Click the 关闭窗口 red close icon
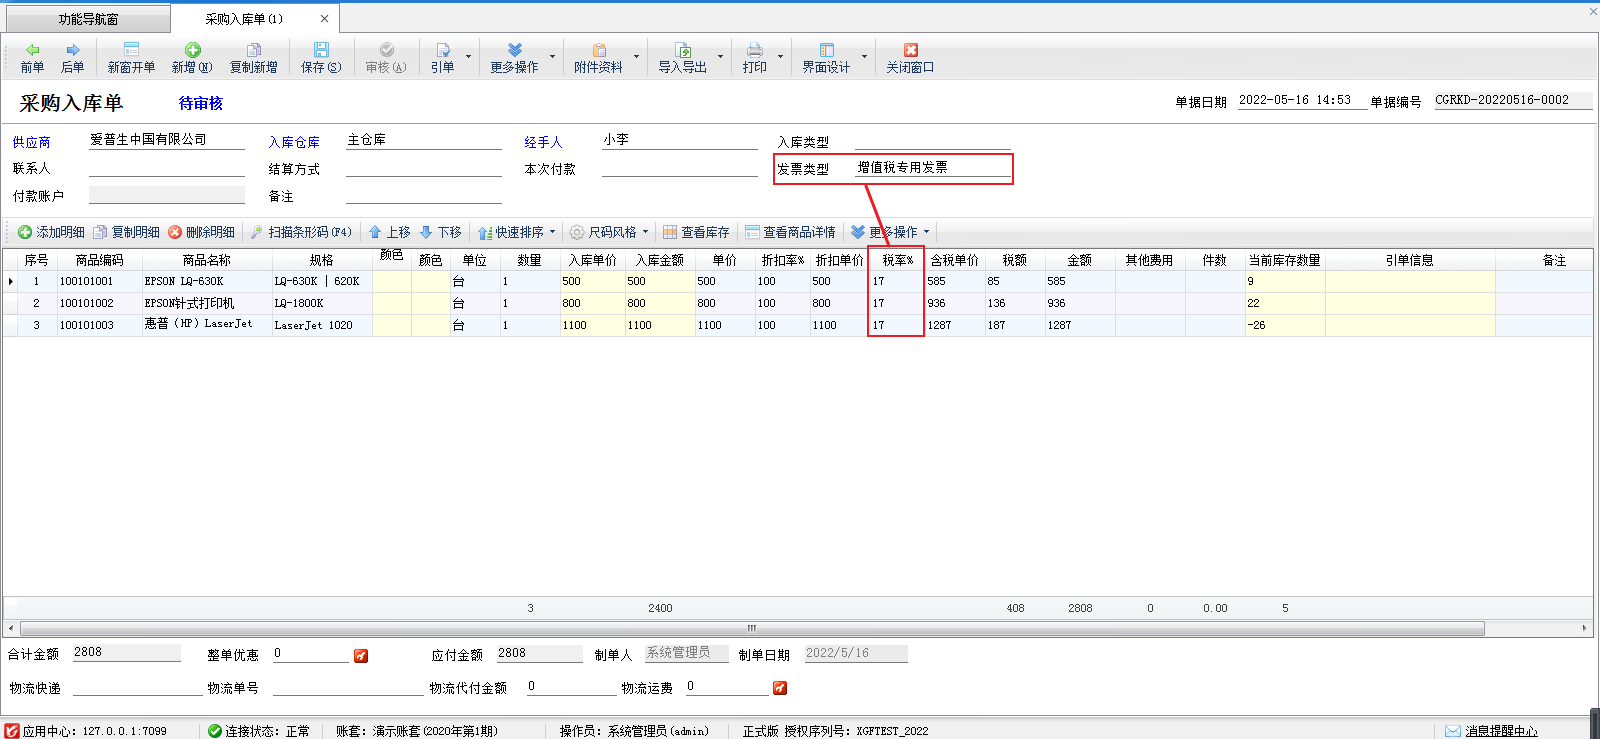The height and width of the screenshot is (739, 1600). coord(910,50)
